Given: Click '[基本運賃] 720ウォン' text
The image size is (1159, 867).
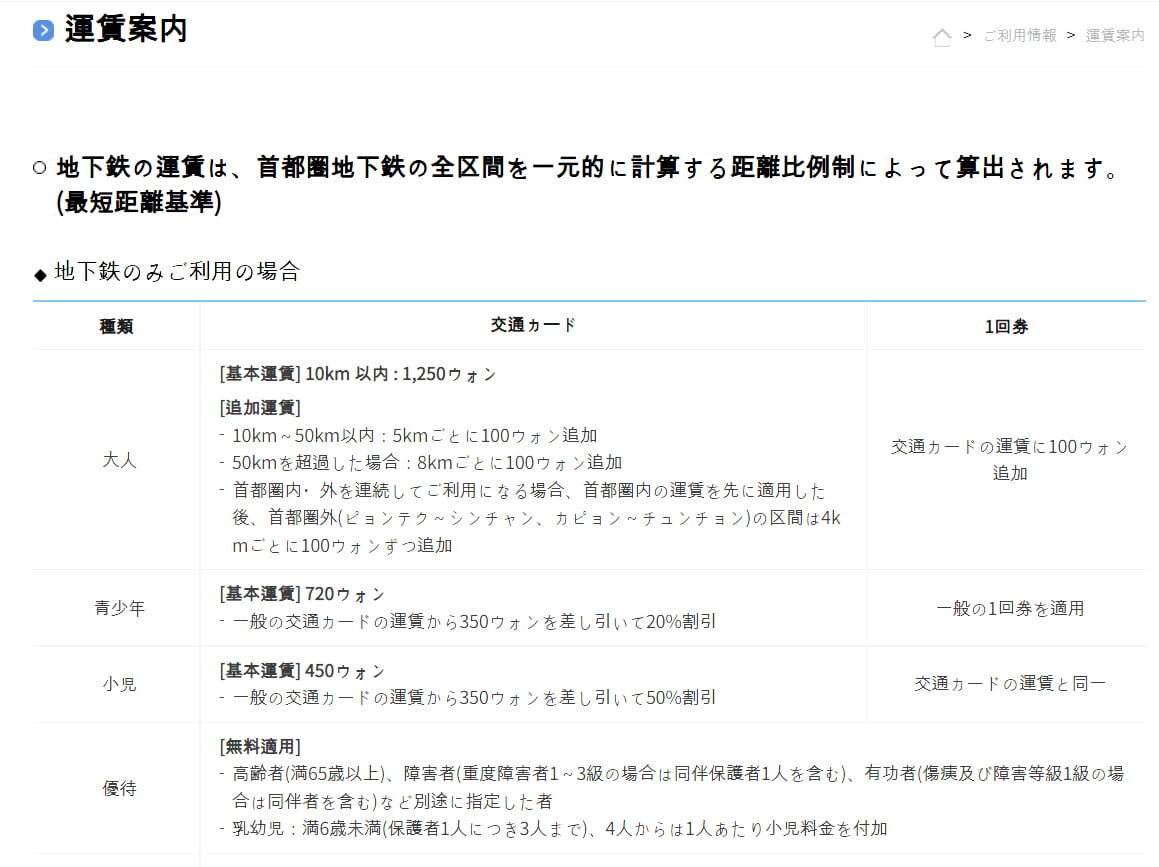Looking at the screenshot, I should coord(302,594).
